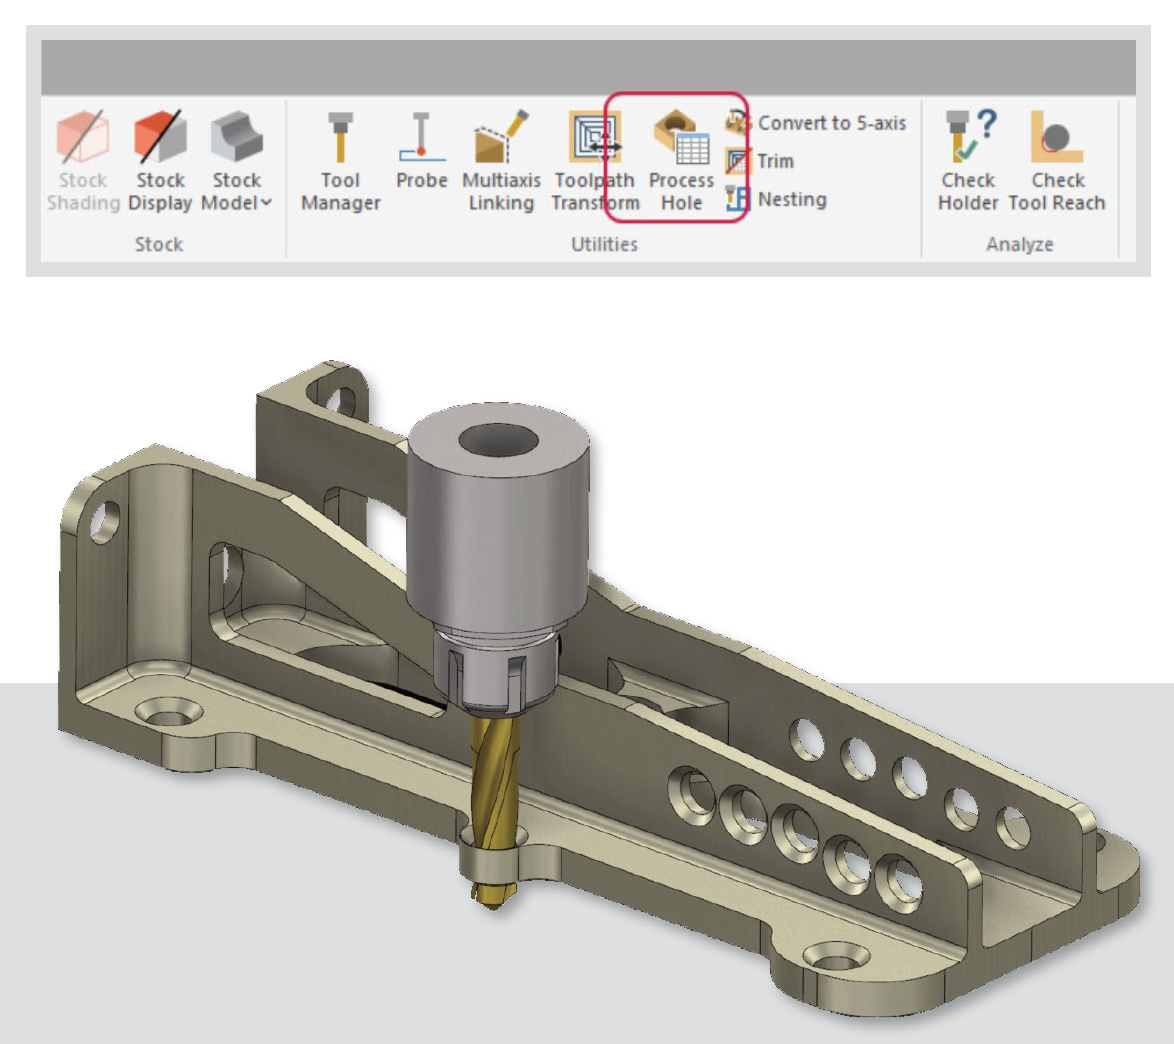Image resolution: width=1174 pixels, height=1044 pixels.
Task: Open the Nesting utility
Action: pyautogui.click(x=776, y=199)
